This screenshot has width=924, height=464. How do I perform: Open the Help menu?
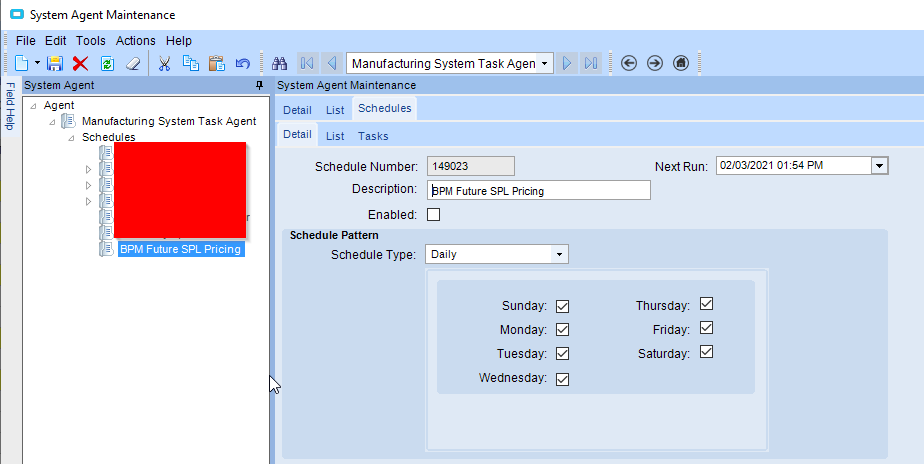coord(179,41)
